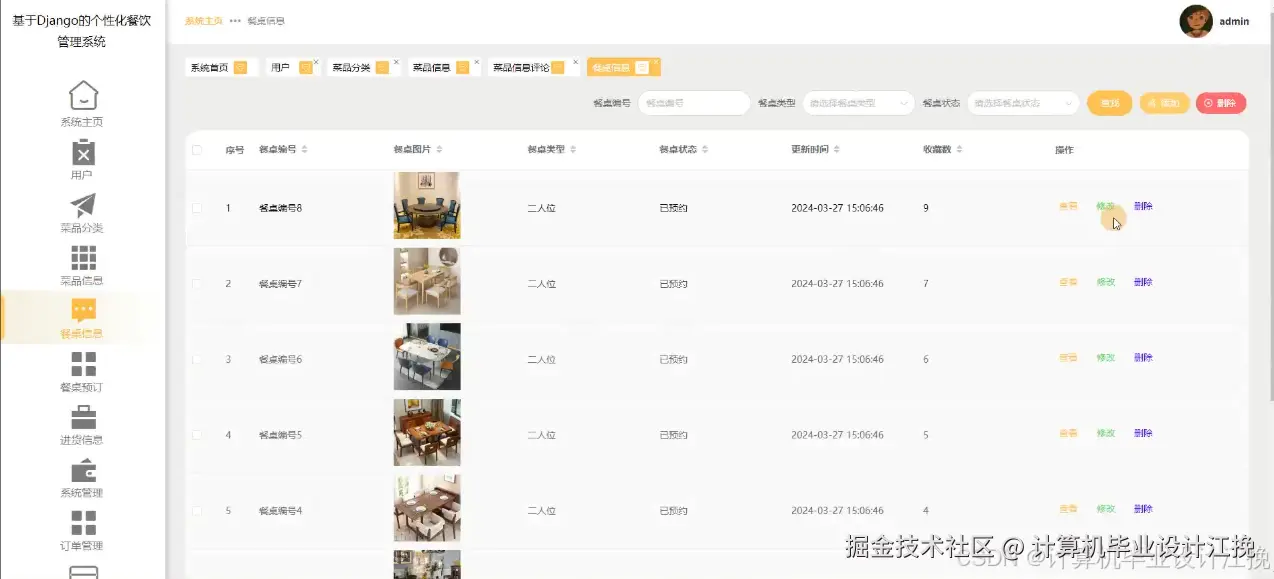1274x579 pixels.
Task: Toggle the select-all checkbox in table header
Action: 197,150
